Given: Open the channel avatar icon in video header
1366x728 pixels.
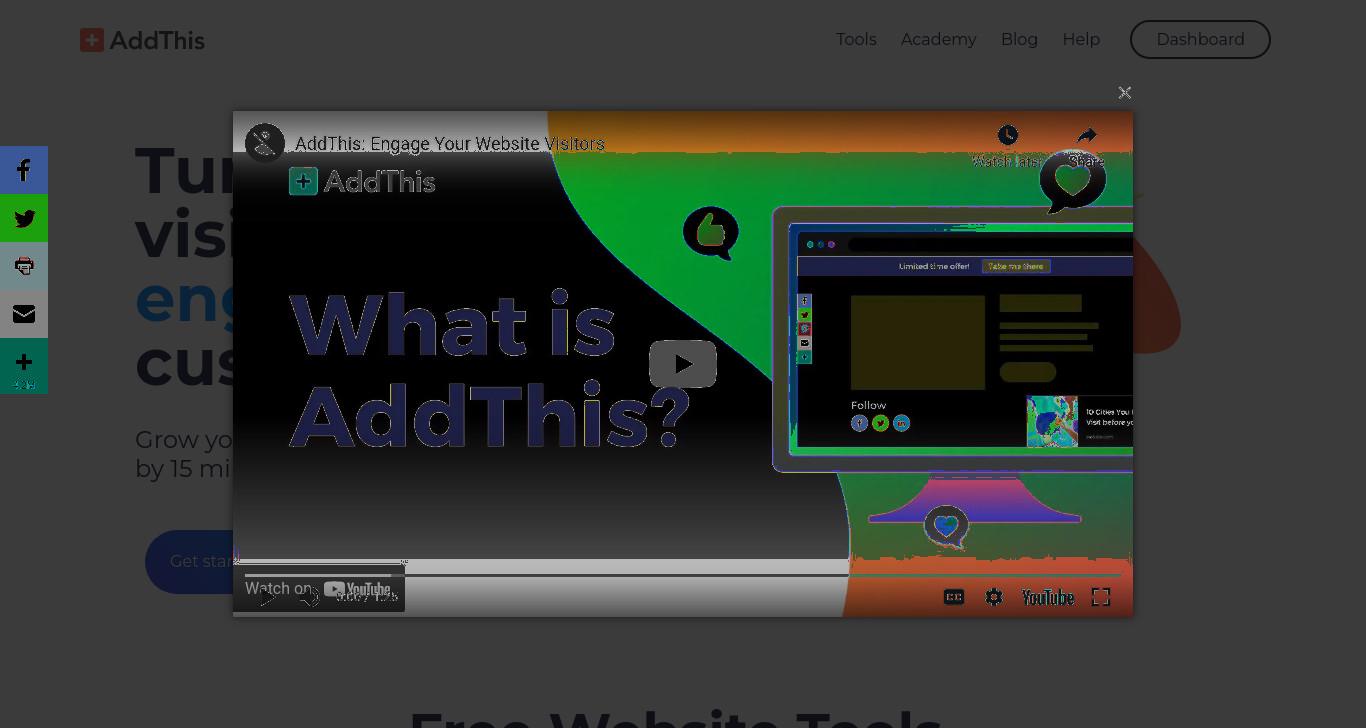Looking at the screenshot, I should (265, 143).
